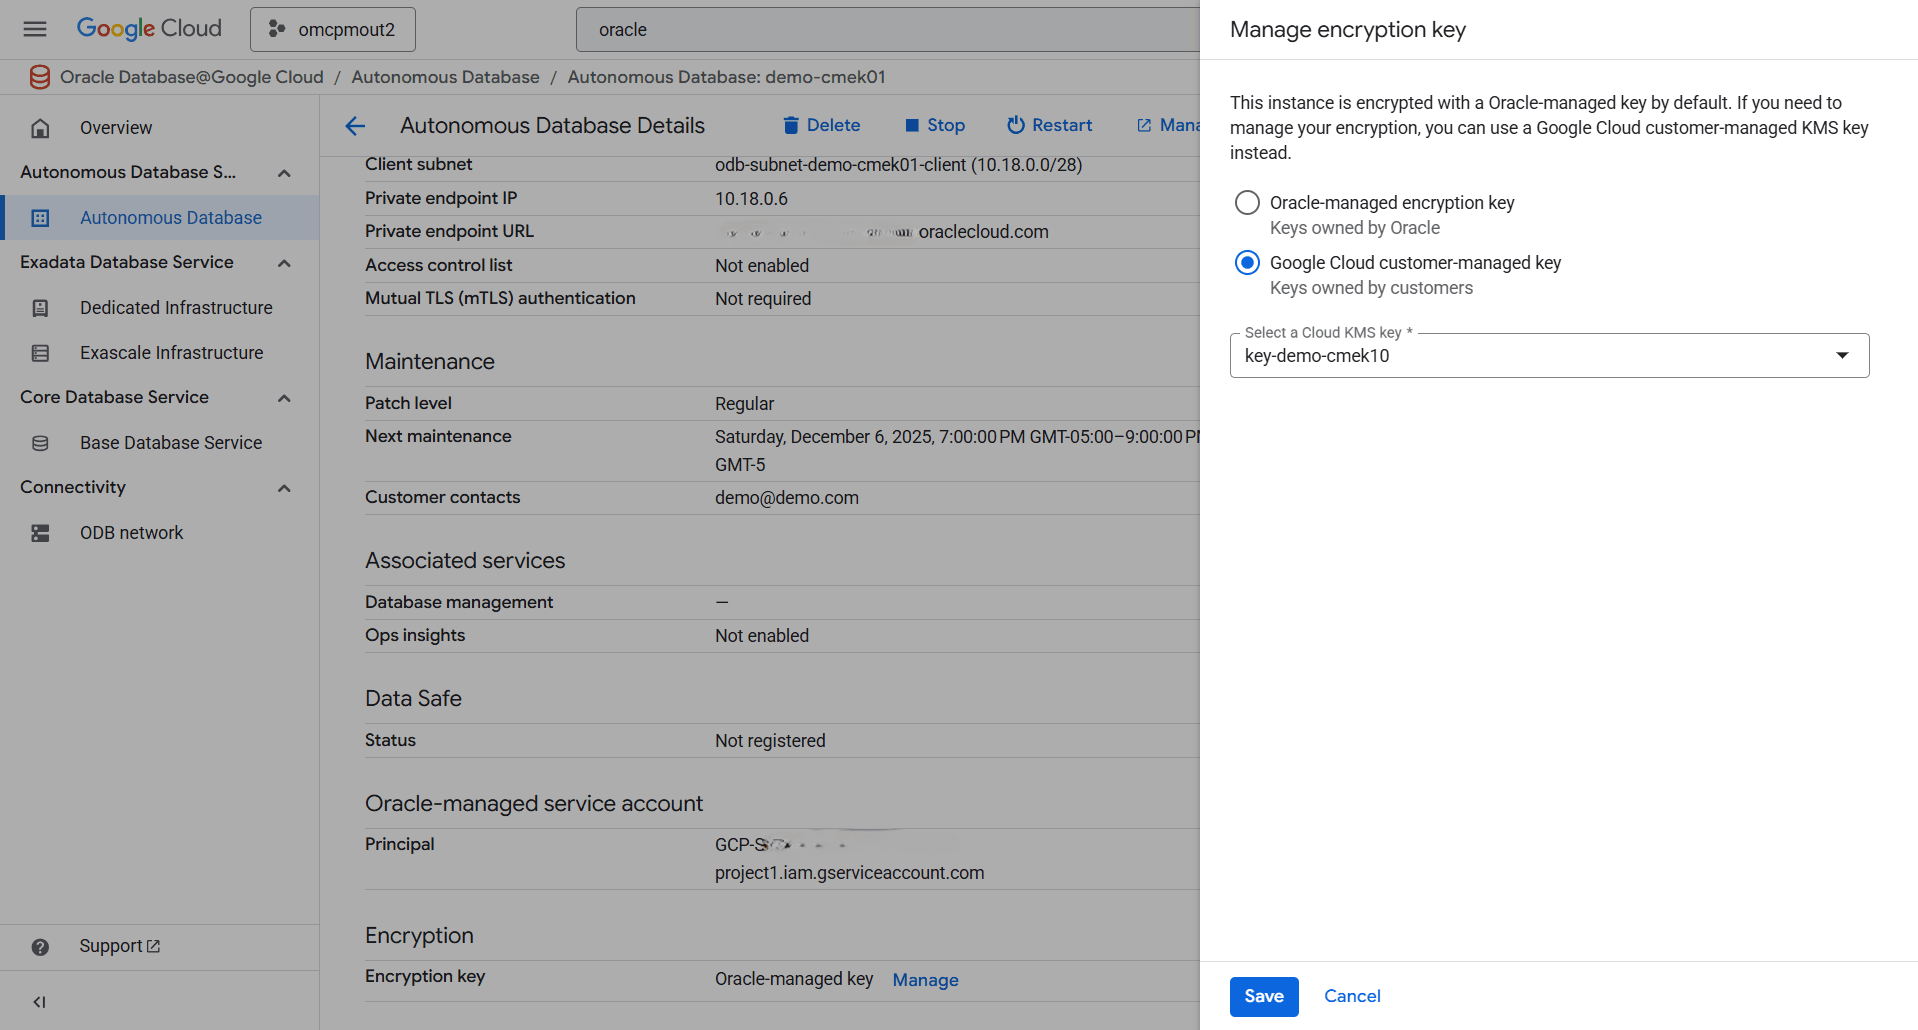
Task: Collapse the Autonomous Database S... section
Action: pos(284,173)
